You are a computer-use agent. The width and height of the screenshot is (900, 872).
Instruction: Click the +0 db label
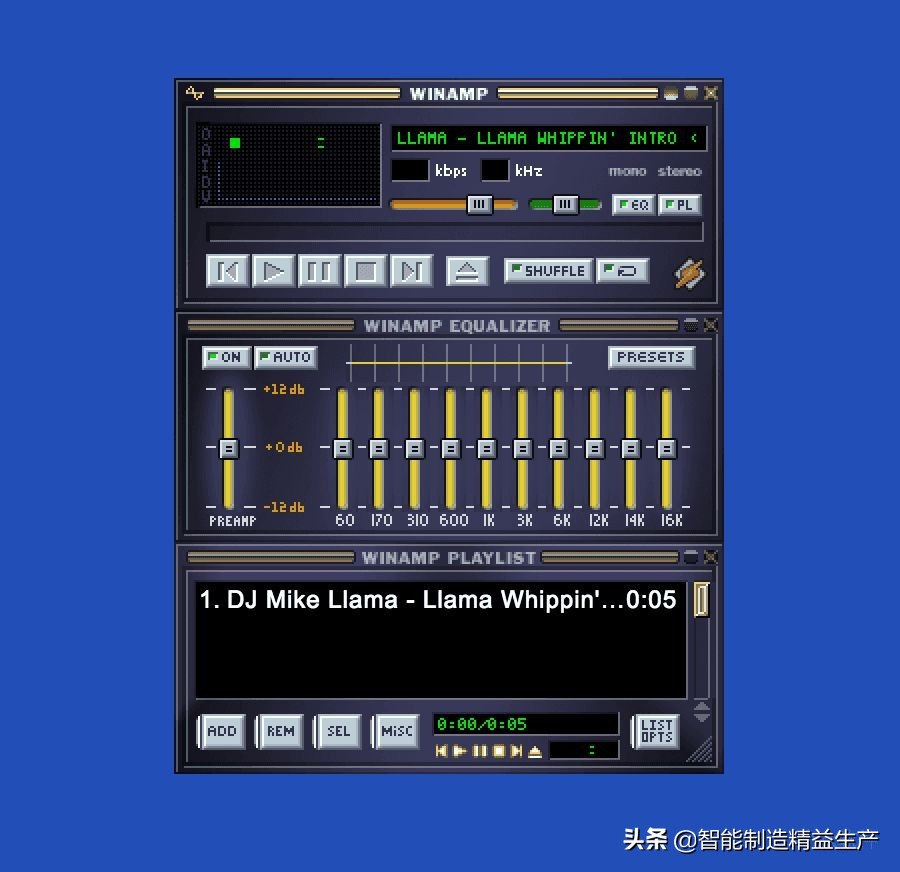(x=284, y=447)
